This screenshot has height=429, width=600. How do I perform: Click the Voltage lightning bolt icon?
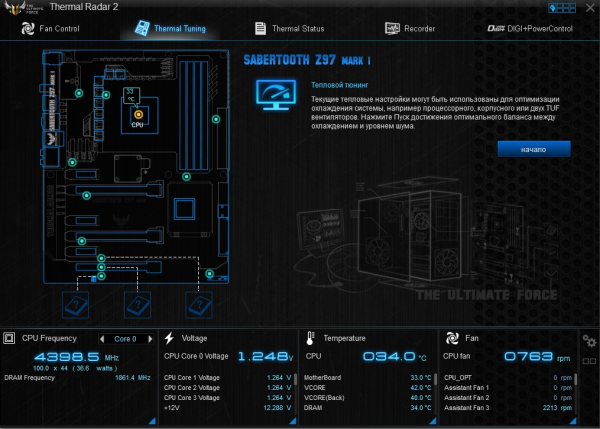point(169,338)
